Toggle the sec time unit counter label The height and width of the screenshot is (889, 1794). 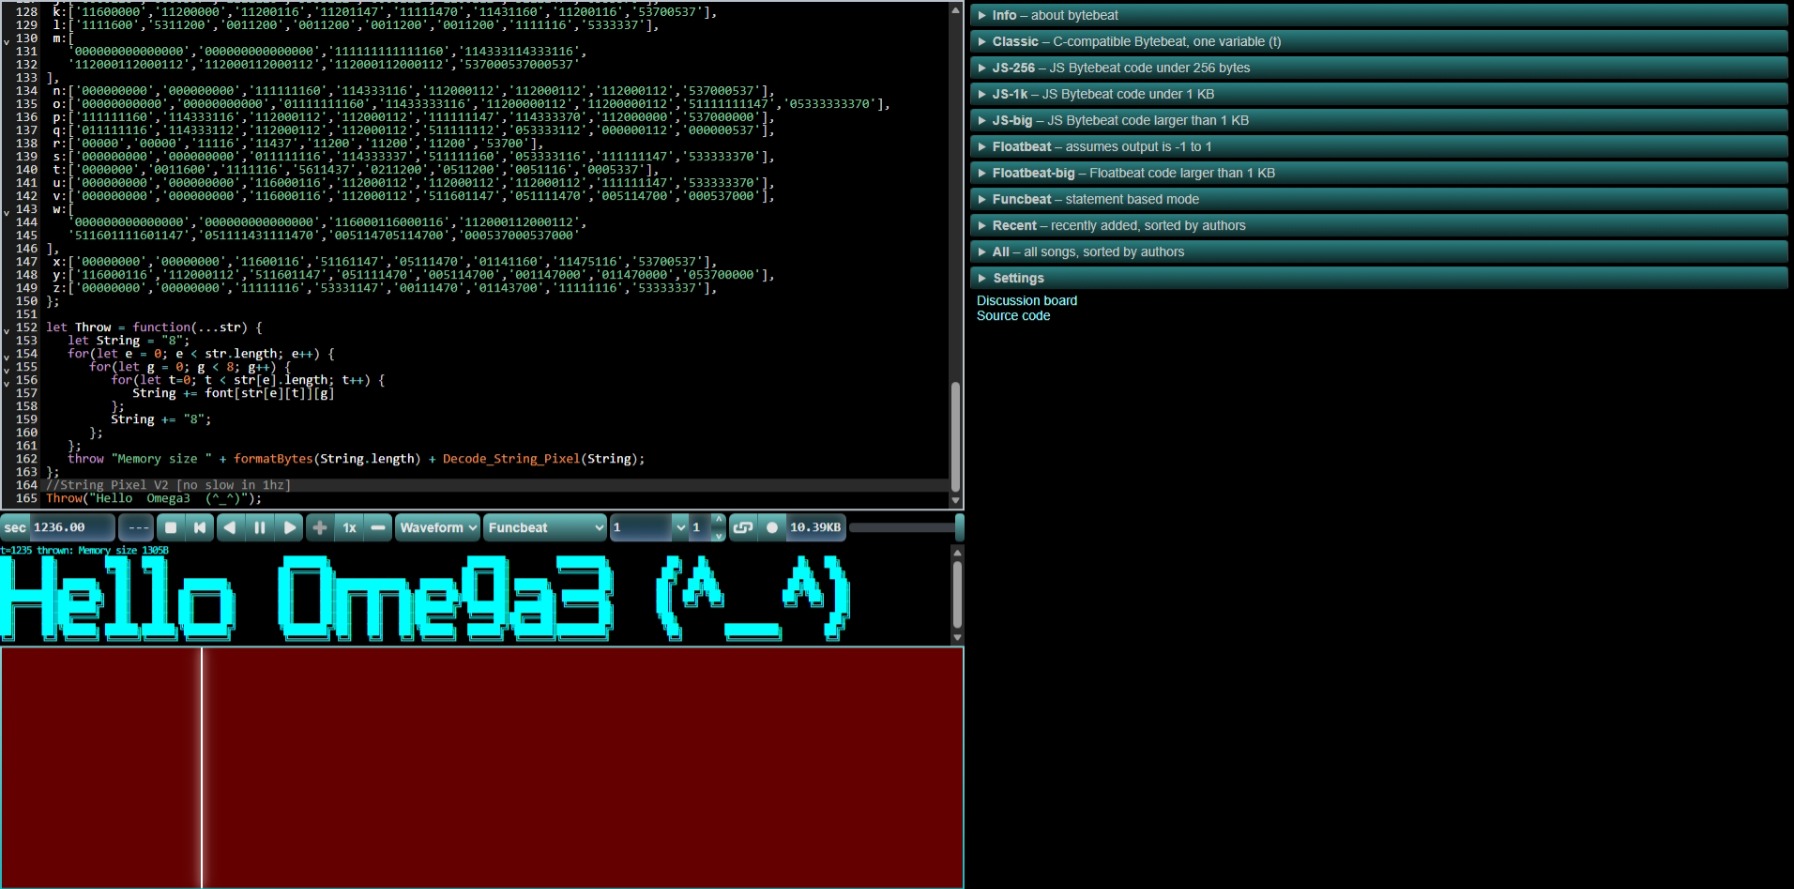[15, 527]
